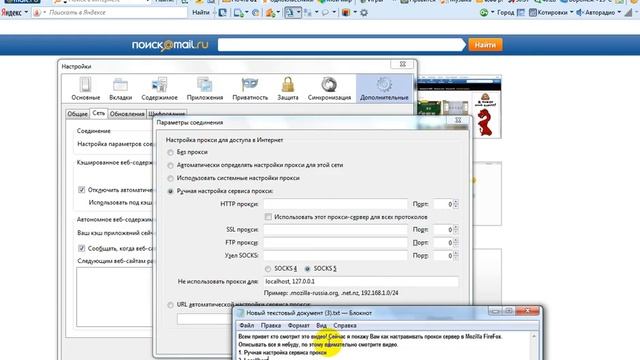Select auto-detect proxy settings for this network
Screen dimensions: 640x360
tap(170, 165)
